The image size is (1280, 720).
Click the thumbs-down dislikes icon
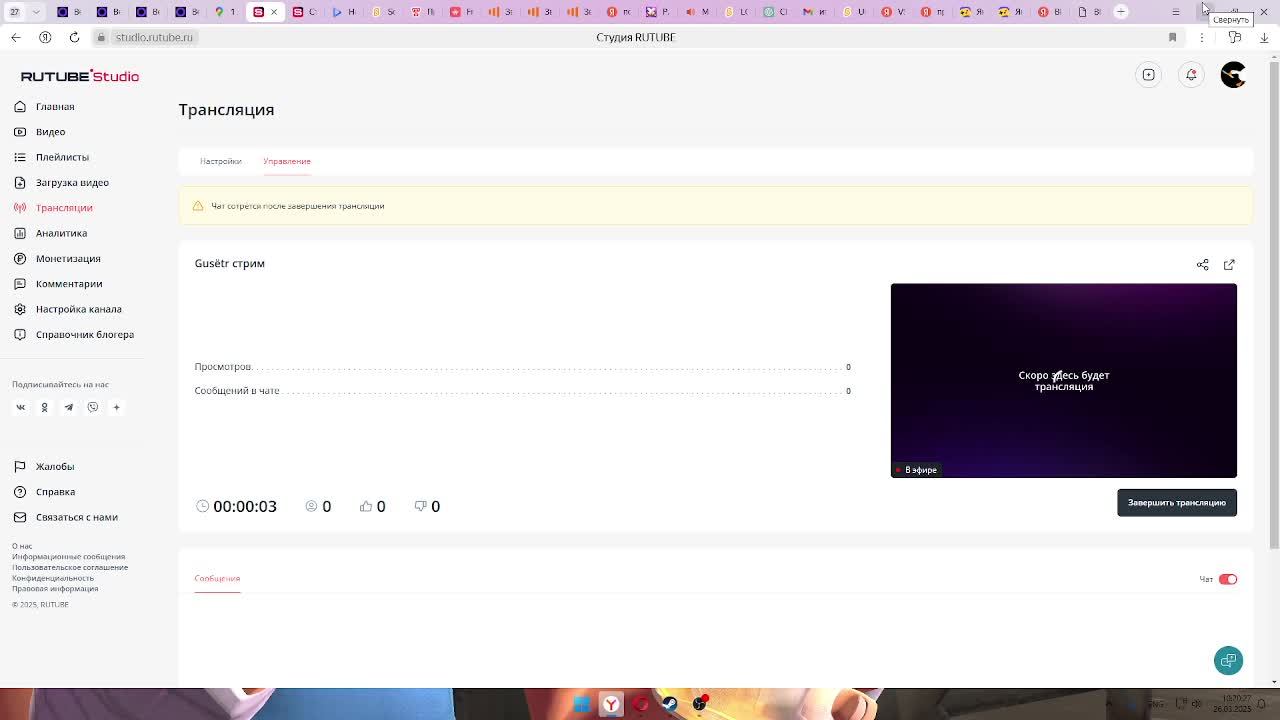pyautogui.click(x=420, y=506)
